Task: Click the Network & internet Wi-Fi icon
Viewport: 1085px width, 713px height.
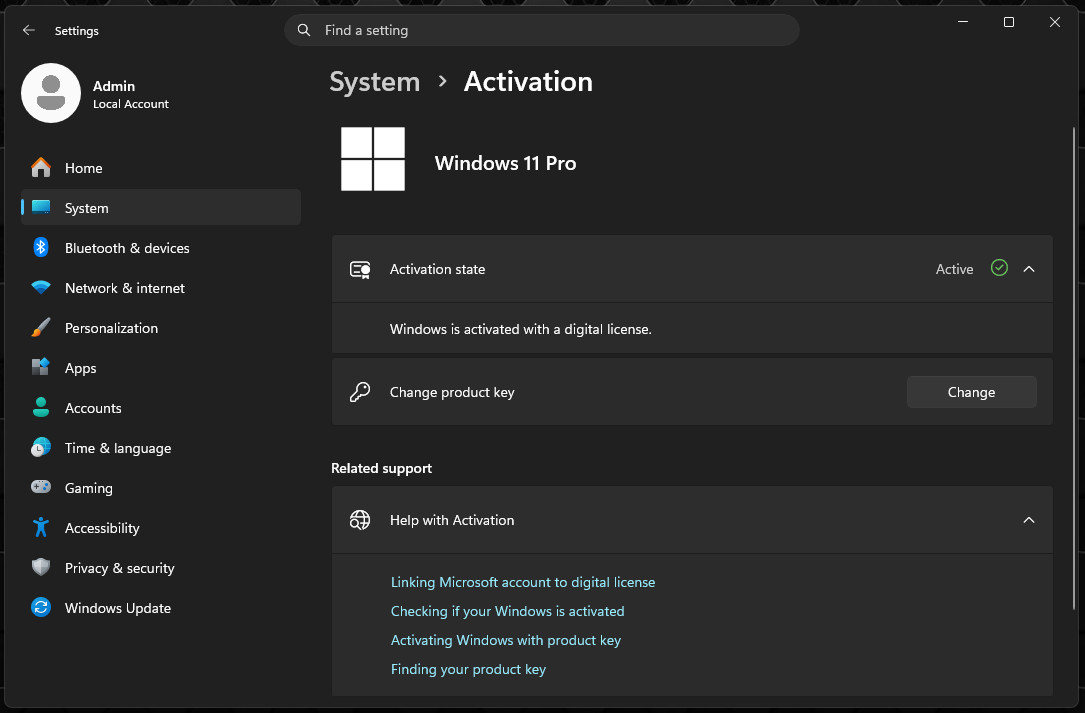Action: click(41, 287)
